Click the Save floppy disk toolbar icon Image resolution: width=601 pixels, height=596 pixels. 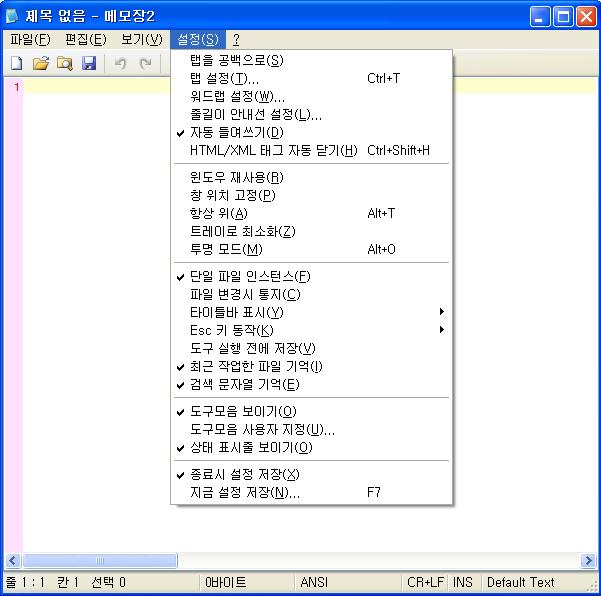(x=89, y=63)
